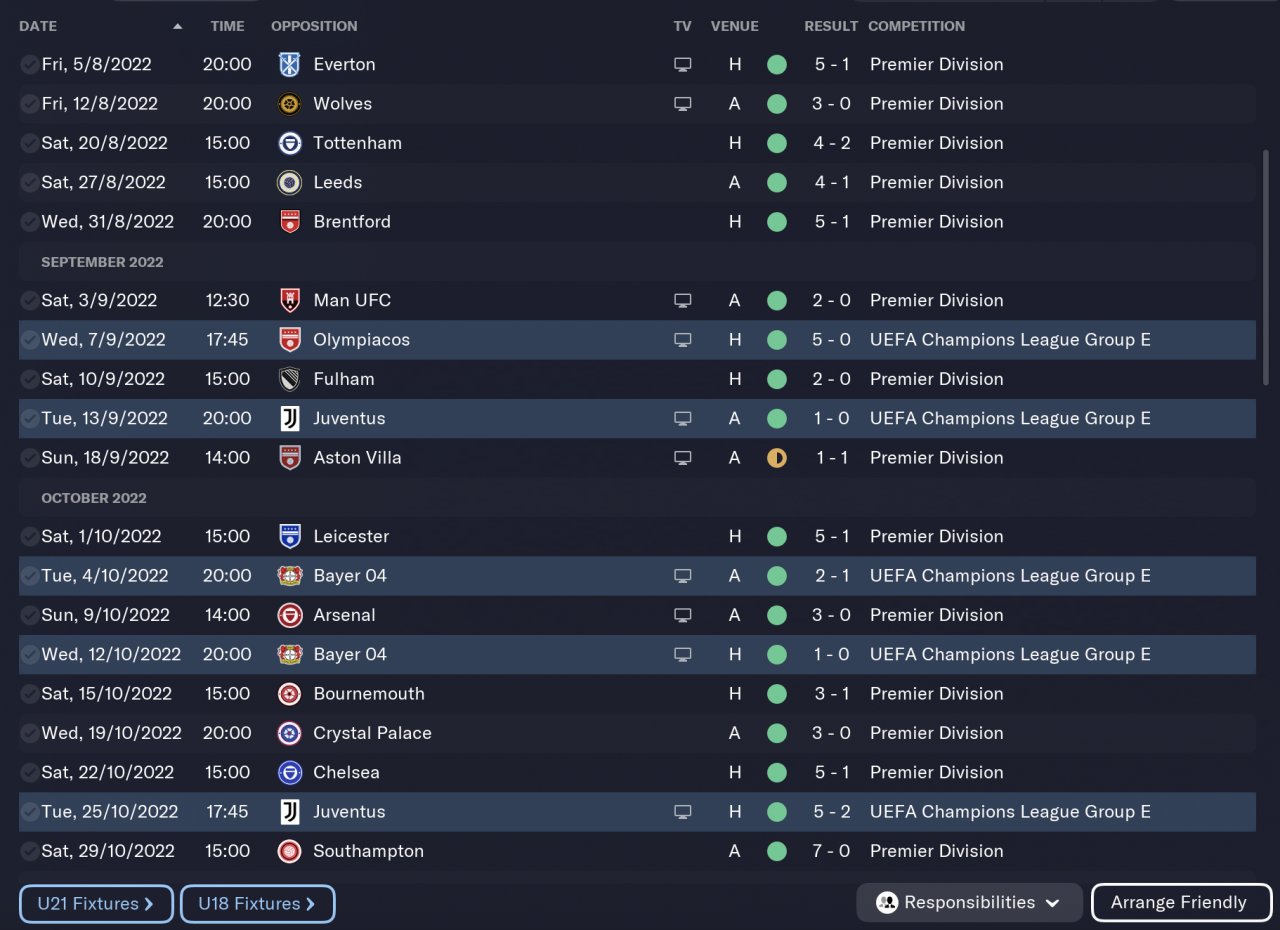This screenshot has width=1280, height=930.
Task: Open the U21 Fixtures view
Action: point(96,904)
